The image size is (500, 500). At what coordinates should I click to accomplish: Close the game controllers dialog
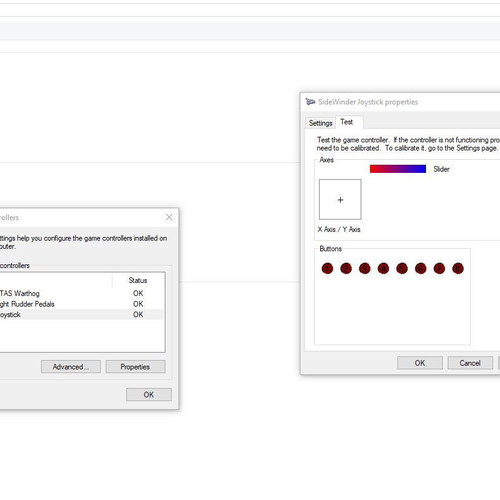pyautogui.click(x=169, y=217)
